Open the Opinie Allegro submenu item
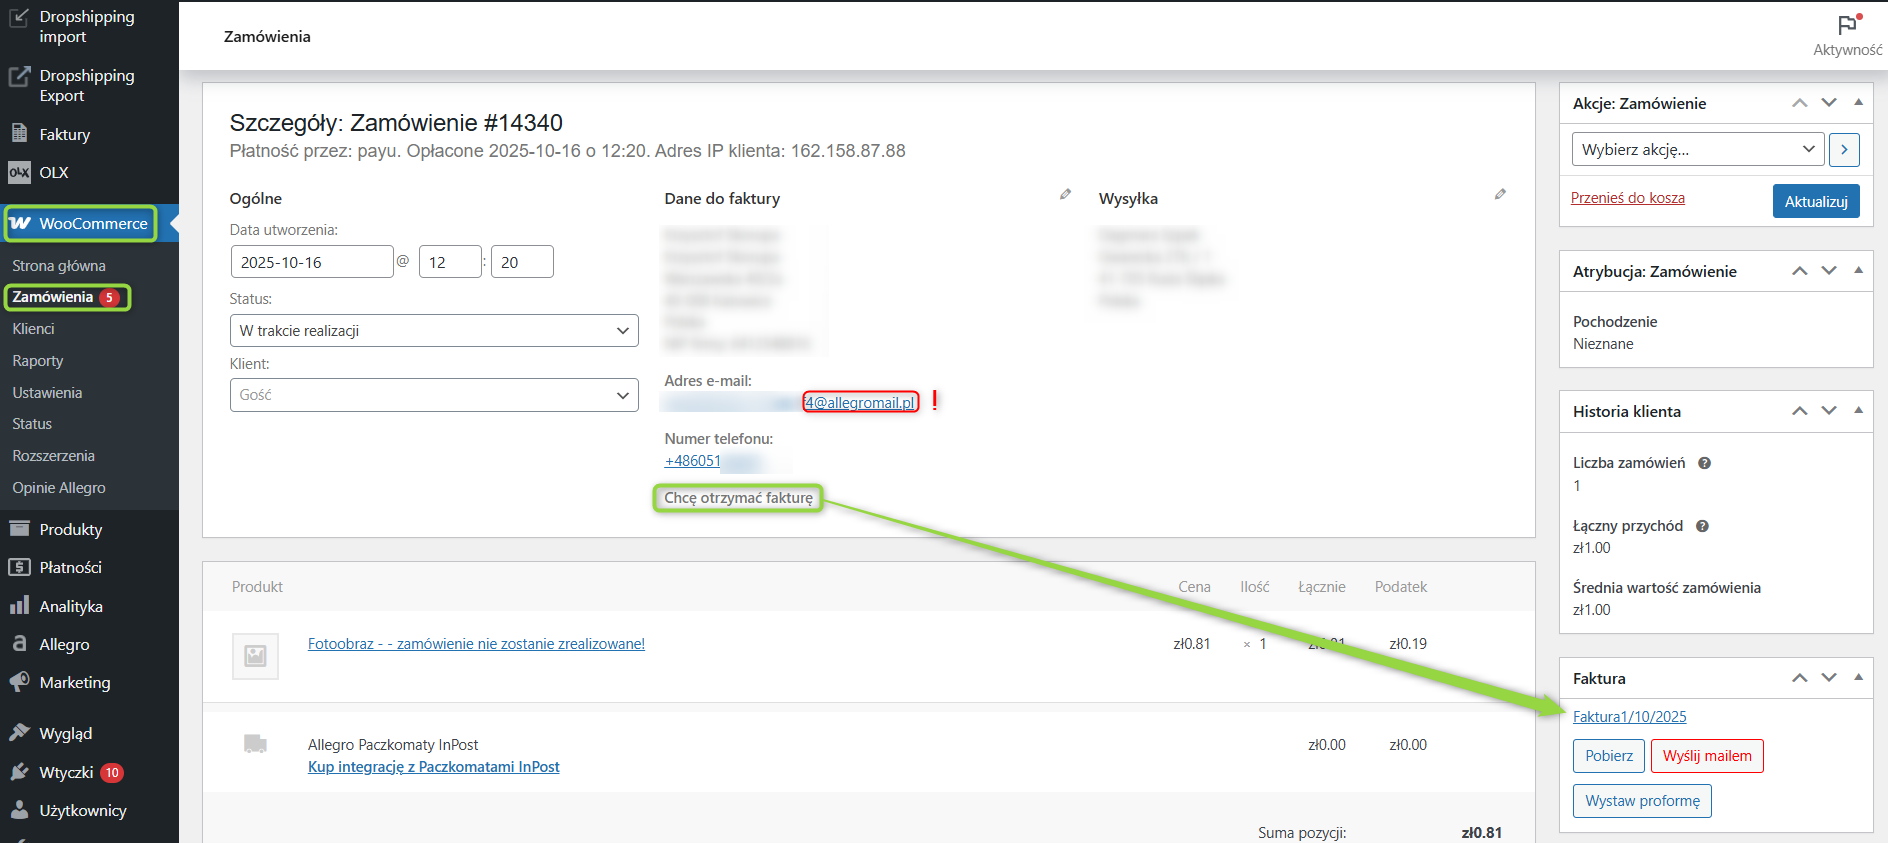The height and width of the screenshot is (843, 1888). (x=59, y=488)
